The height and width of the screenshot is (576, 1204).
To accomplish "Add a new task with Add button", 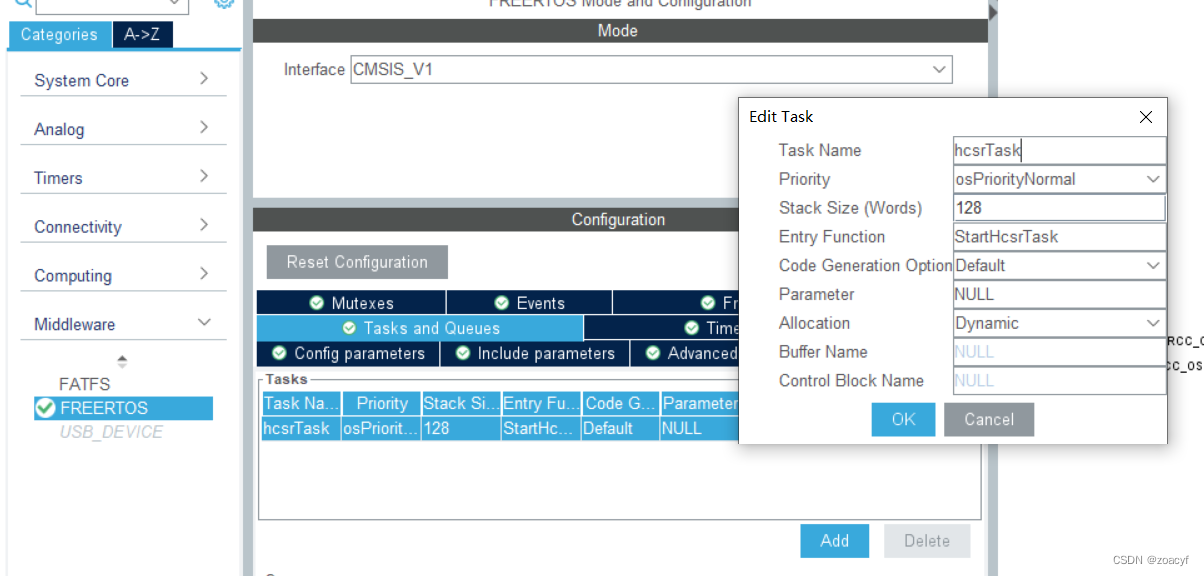I will 834,540.
